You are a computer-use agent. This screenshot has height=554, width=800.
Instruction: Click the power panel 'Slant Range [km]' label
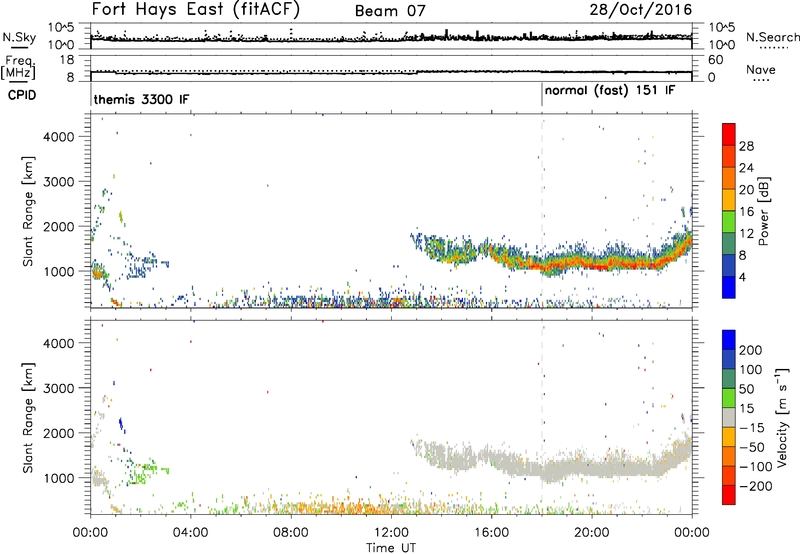[x=28, y=211]
